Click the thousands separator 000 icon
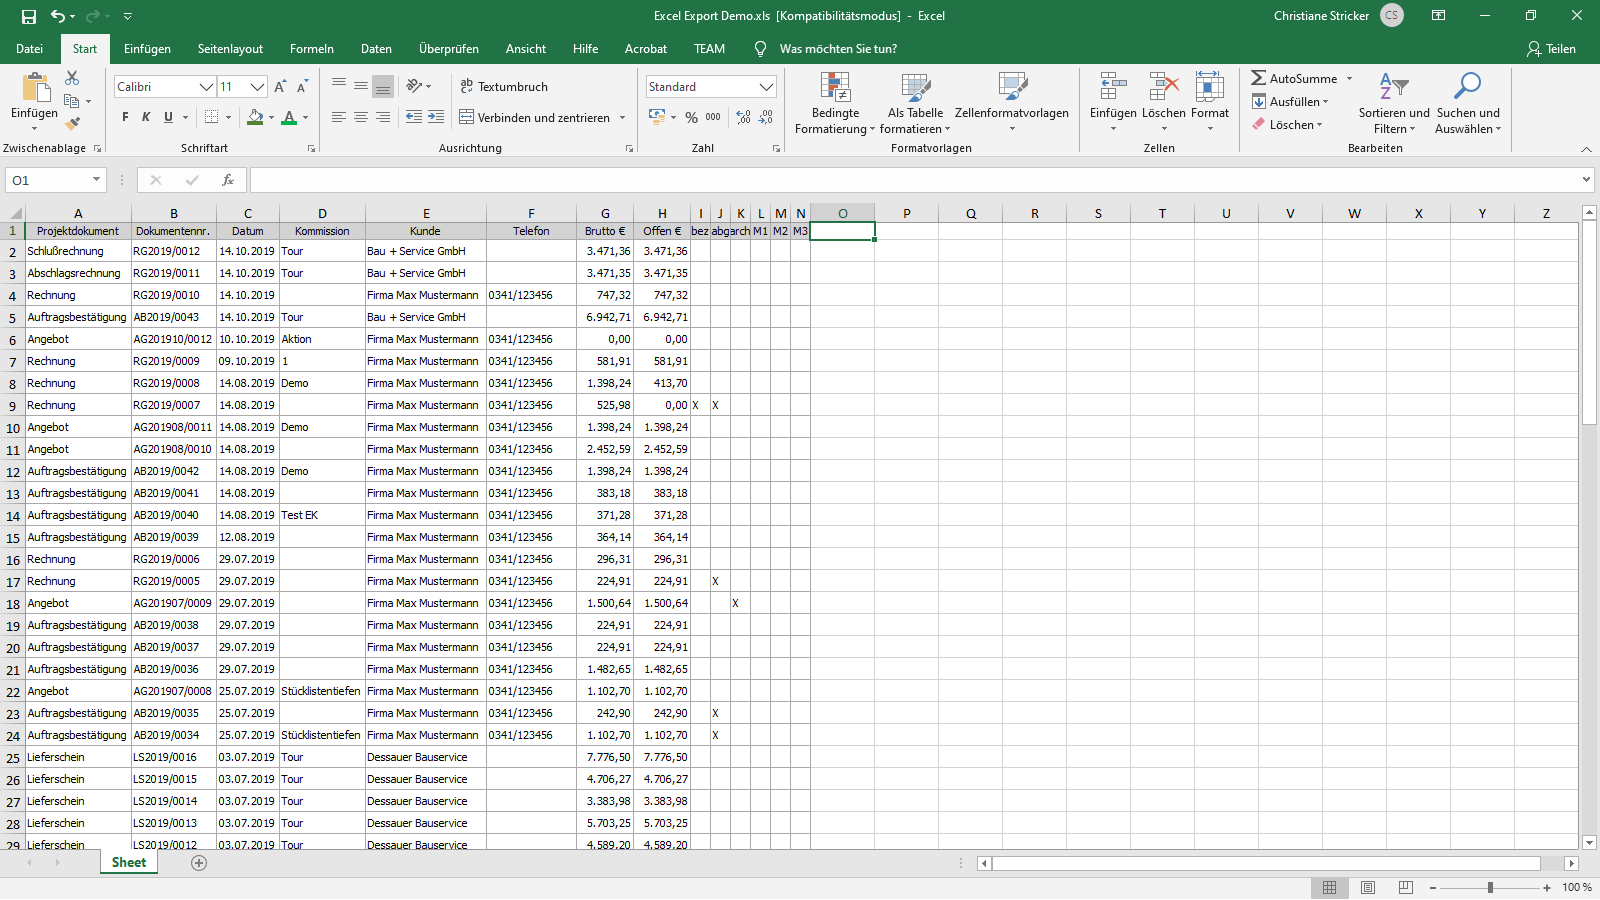 click(713, 117)
